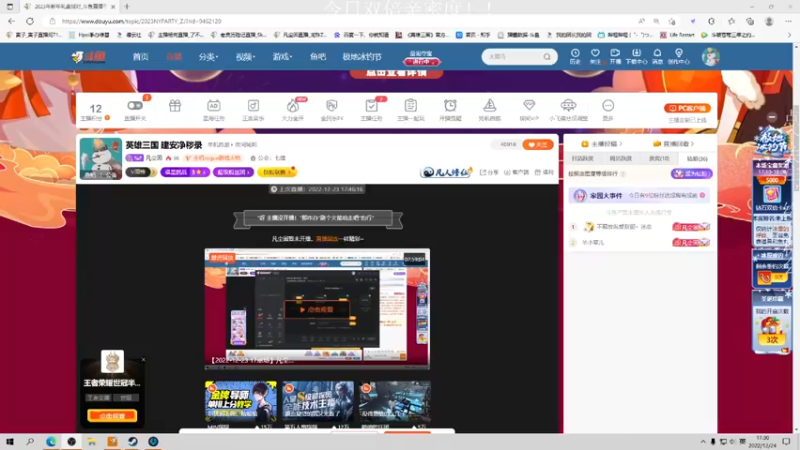Open the UFO fan-badge icon
The width and height of the screenshot is (800, 450).
pyautogui.click(x=568, y=106)
